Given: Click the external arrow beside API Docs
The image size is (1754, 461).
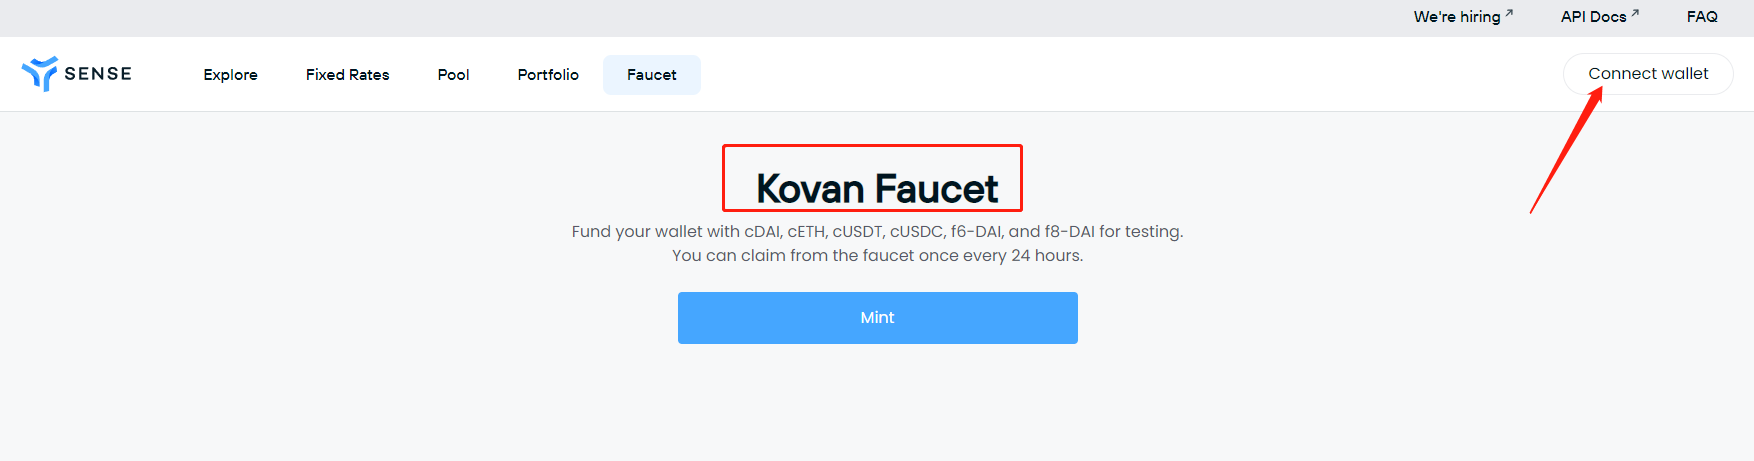Looking at the screenshot, I should point(1635,13).
